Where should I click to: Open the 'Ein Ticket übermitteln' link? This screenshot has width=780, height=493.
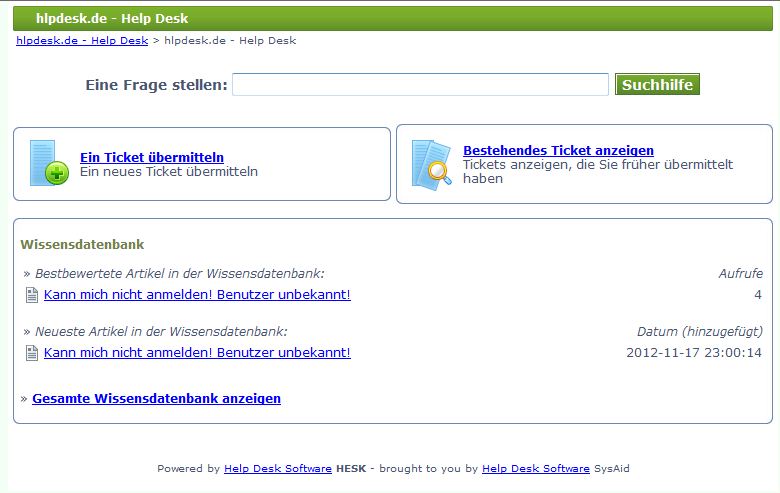152,157
